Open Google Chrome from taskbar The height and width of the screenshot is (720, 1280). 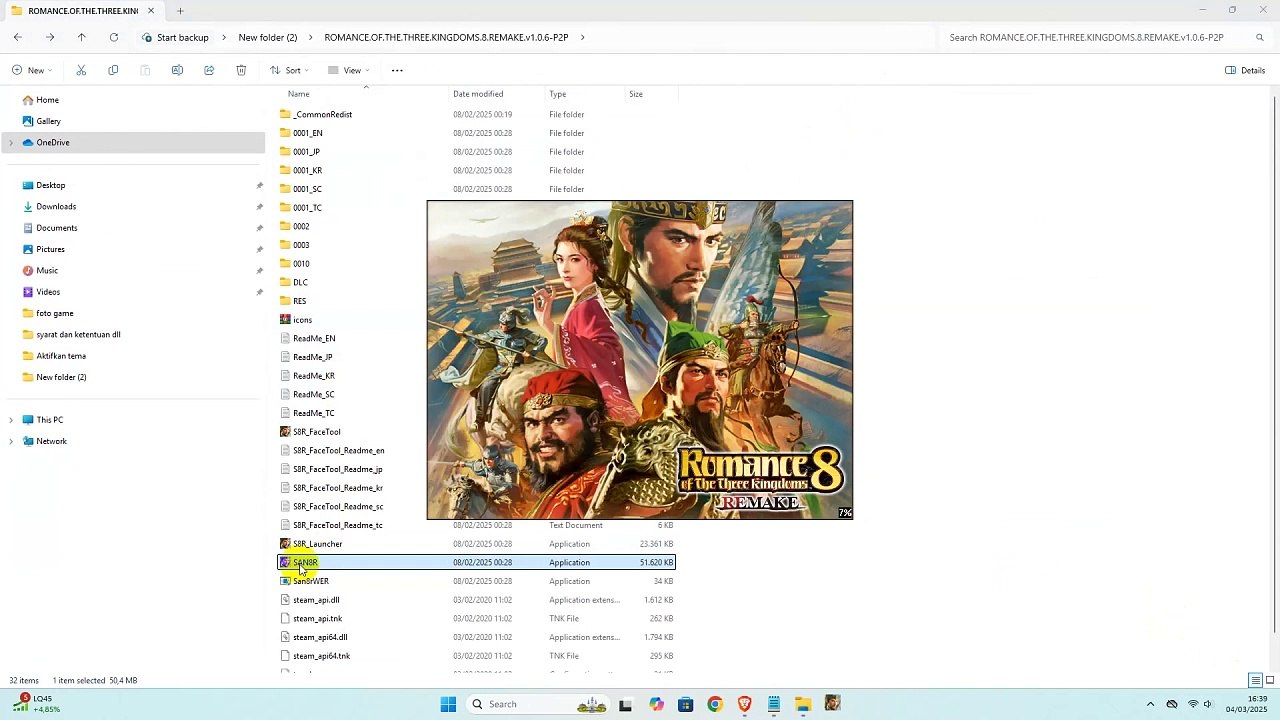coord(715,704)
